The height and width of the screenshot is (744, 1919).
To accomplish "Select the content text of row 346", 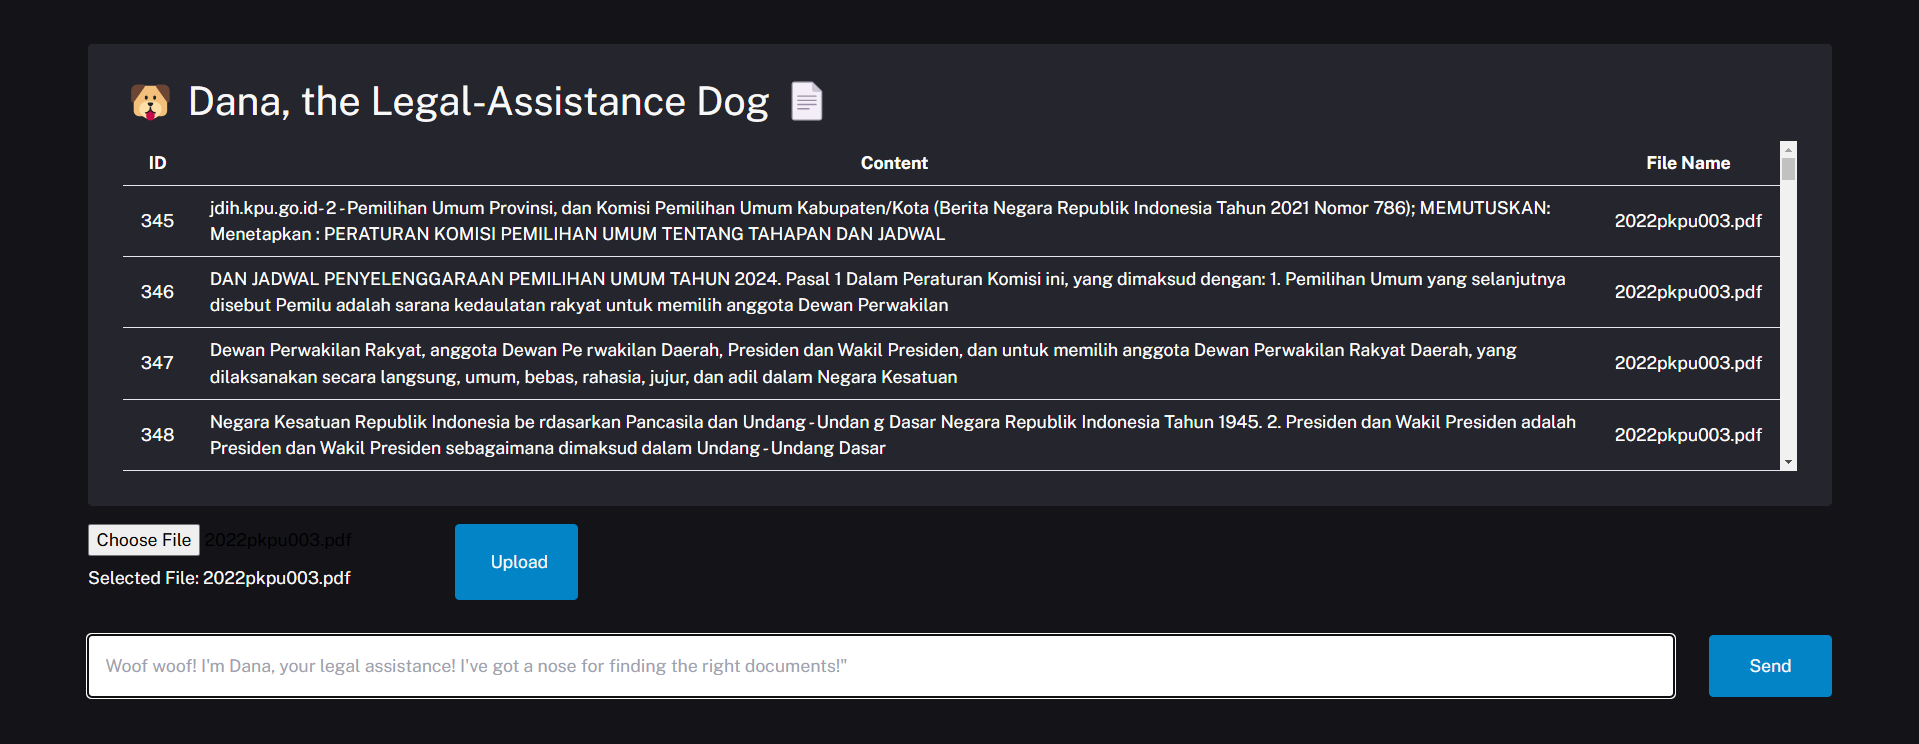I will click(887, 292).
